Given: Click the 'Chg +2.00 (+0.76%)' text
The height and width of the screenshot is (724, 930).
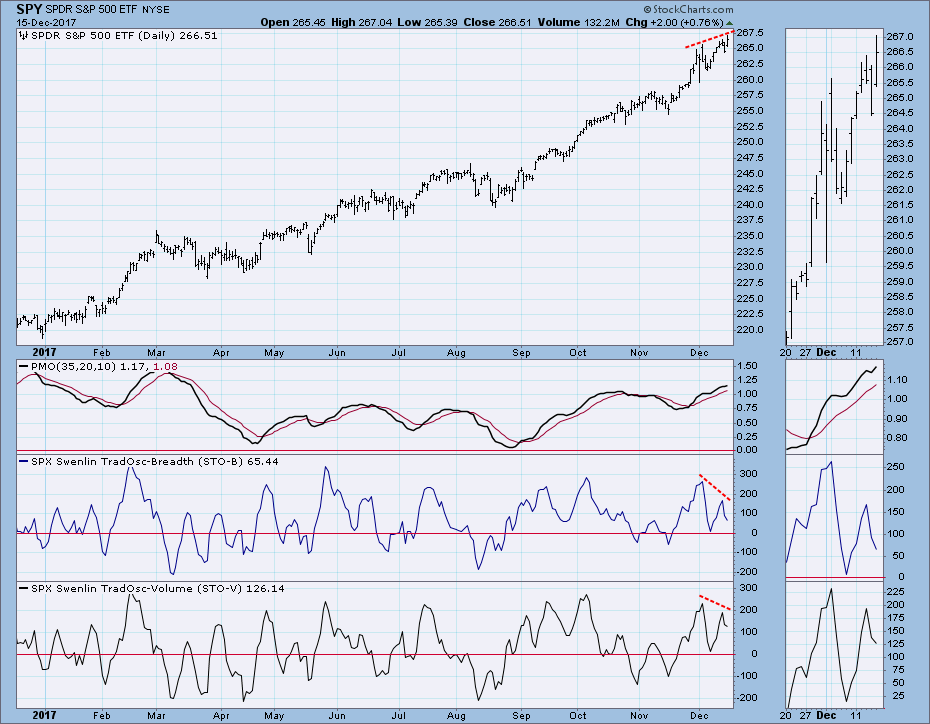Looking at the screenshot, I should [675, 23].
